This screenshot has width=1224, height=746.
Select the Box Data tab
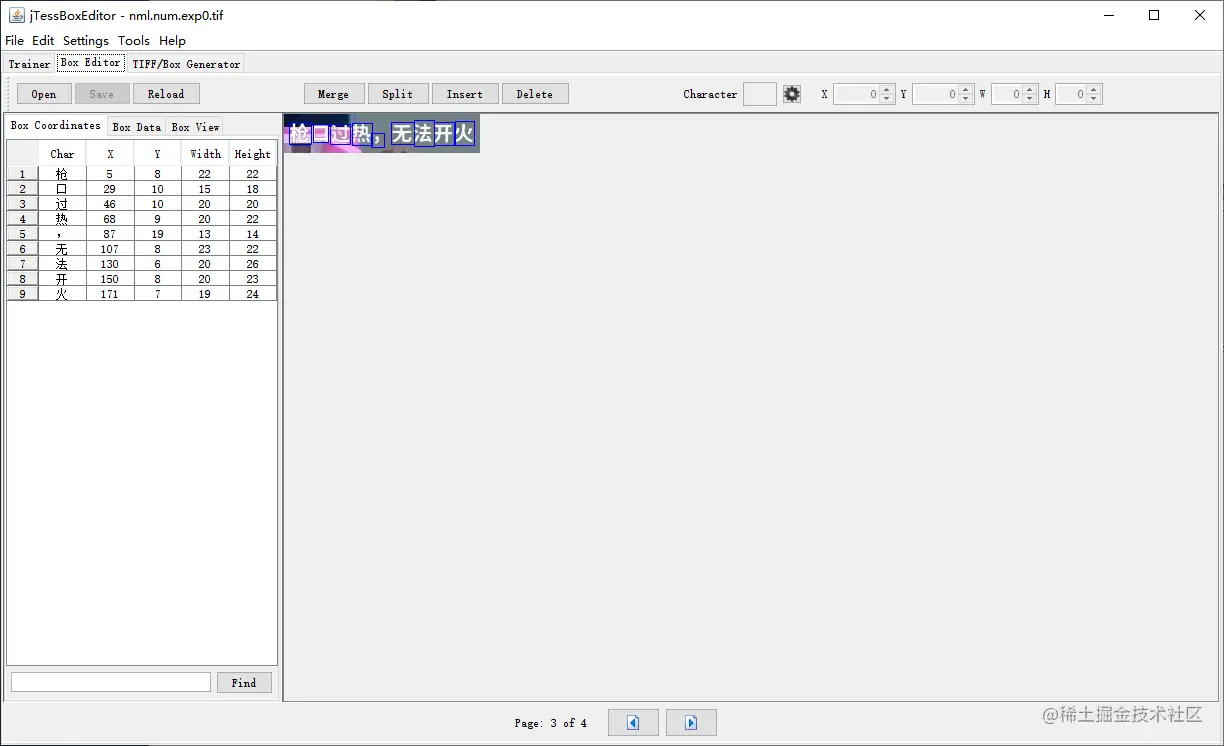pyautogui.click(x=137, y=127)
